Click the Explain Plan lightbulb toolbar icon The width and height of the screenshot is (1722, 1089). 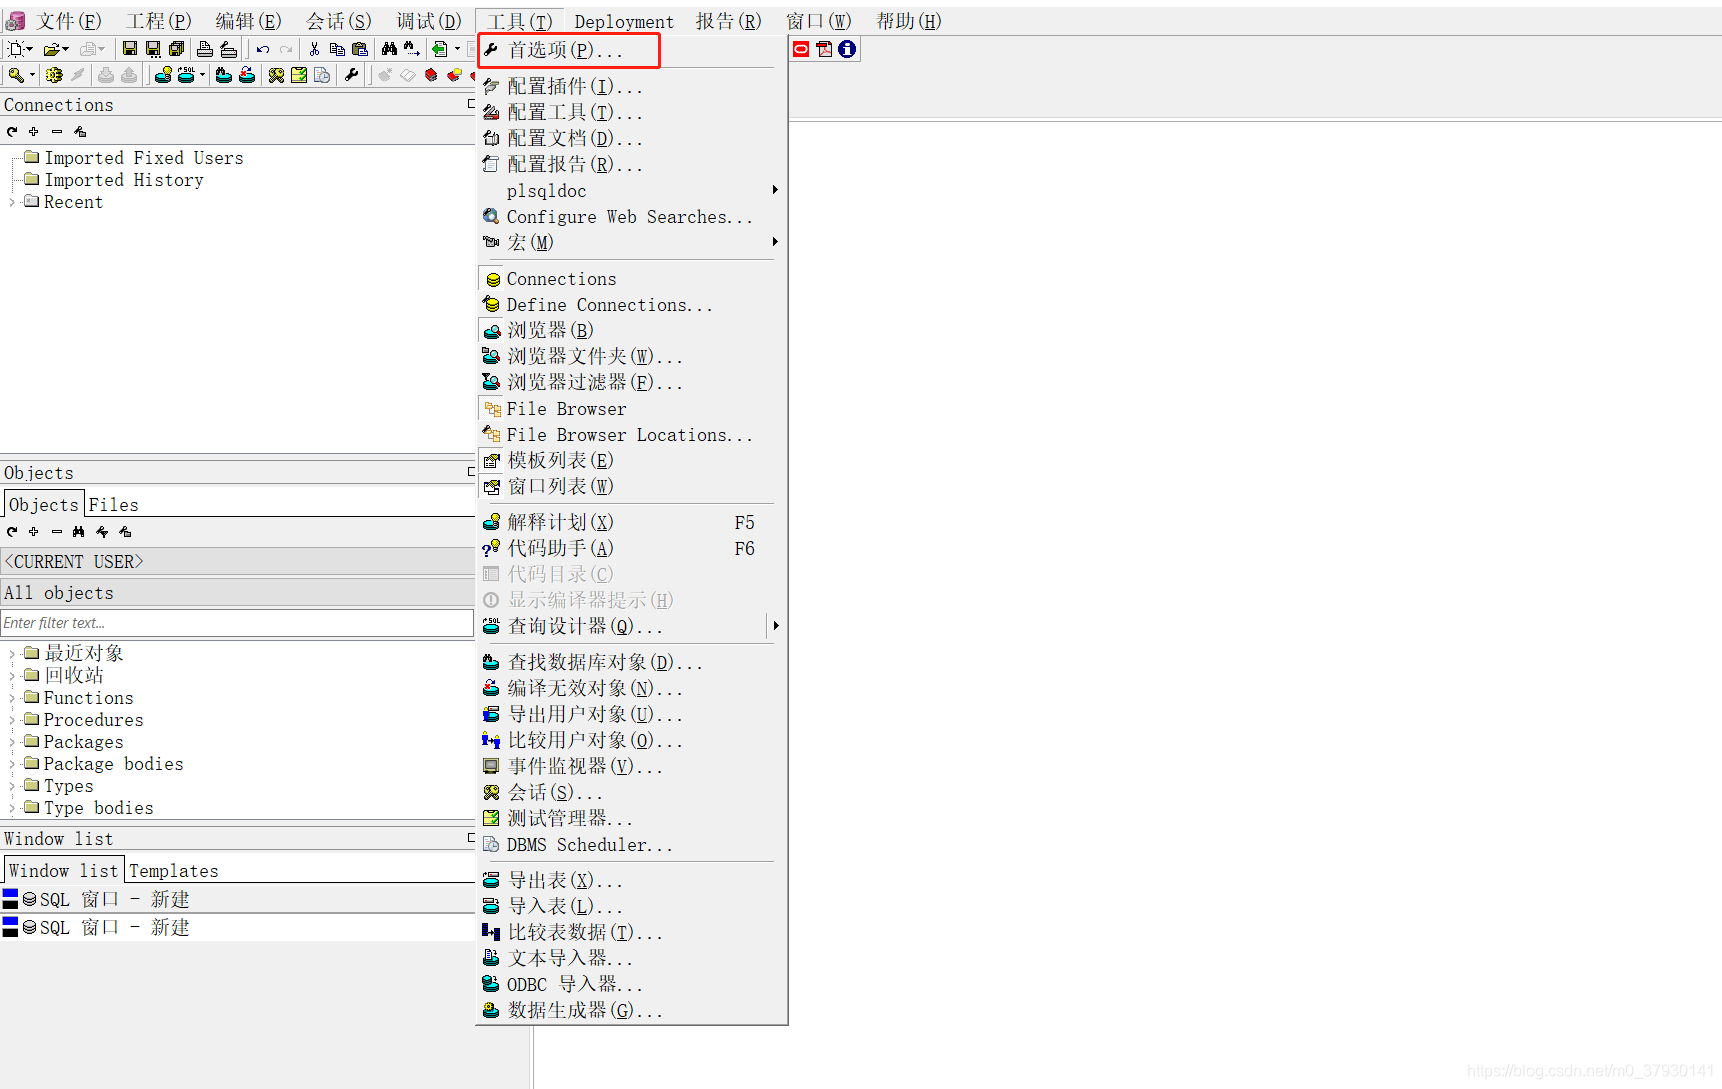(x=164, y=75)
